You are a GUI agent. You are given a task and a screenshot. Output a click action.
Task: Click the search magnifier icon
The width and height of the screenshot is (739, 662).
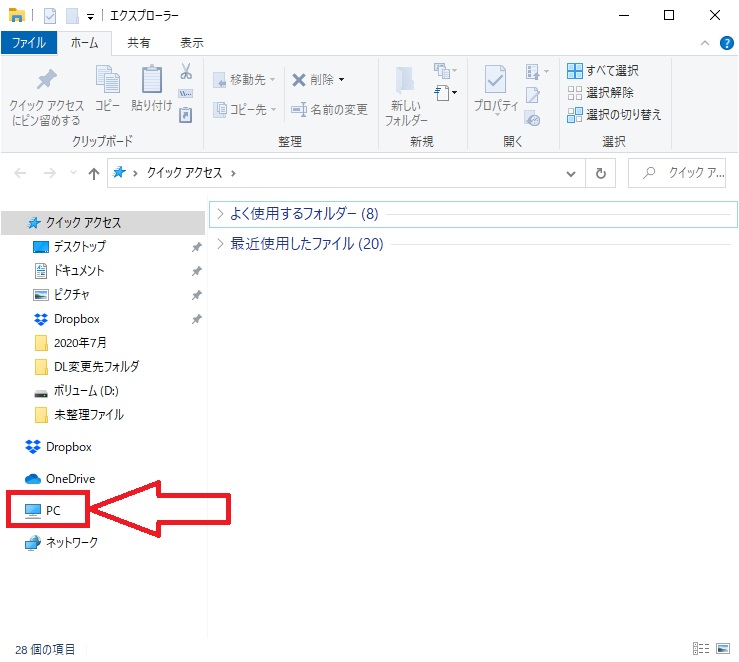[x=649, y=173]
